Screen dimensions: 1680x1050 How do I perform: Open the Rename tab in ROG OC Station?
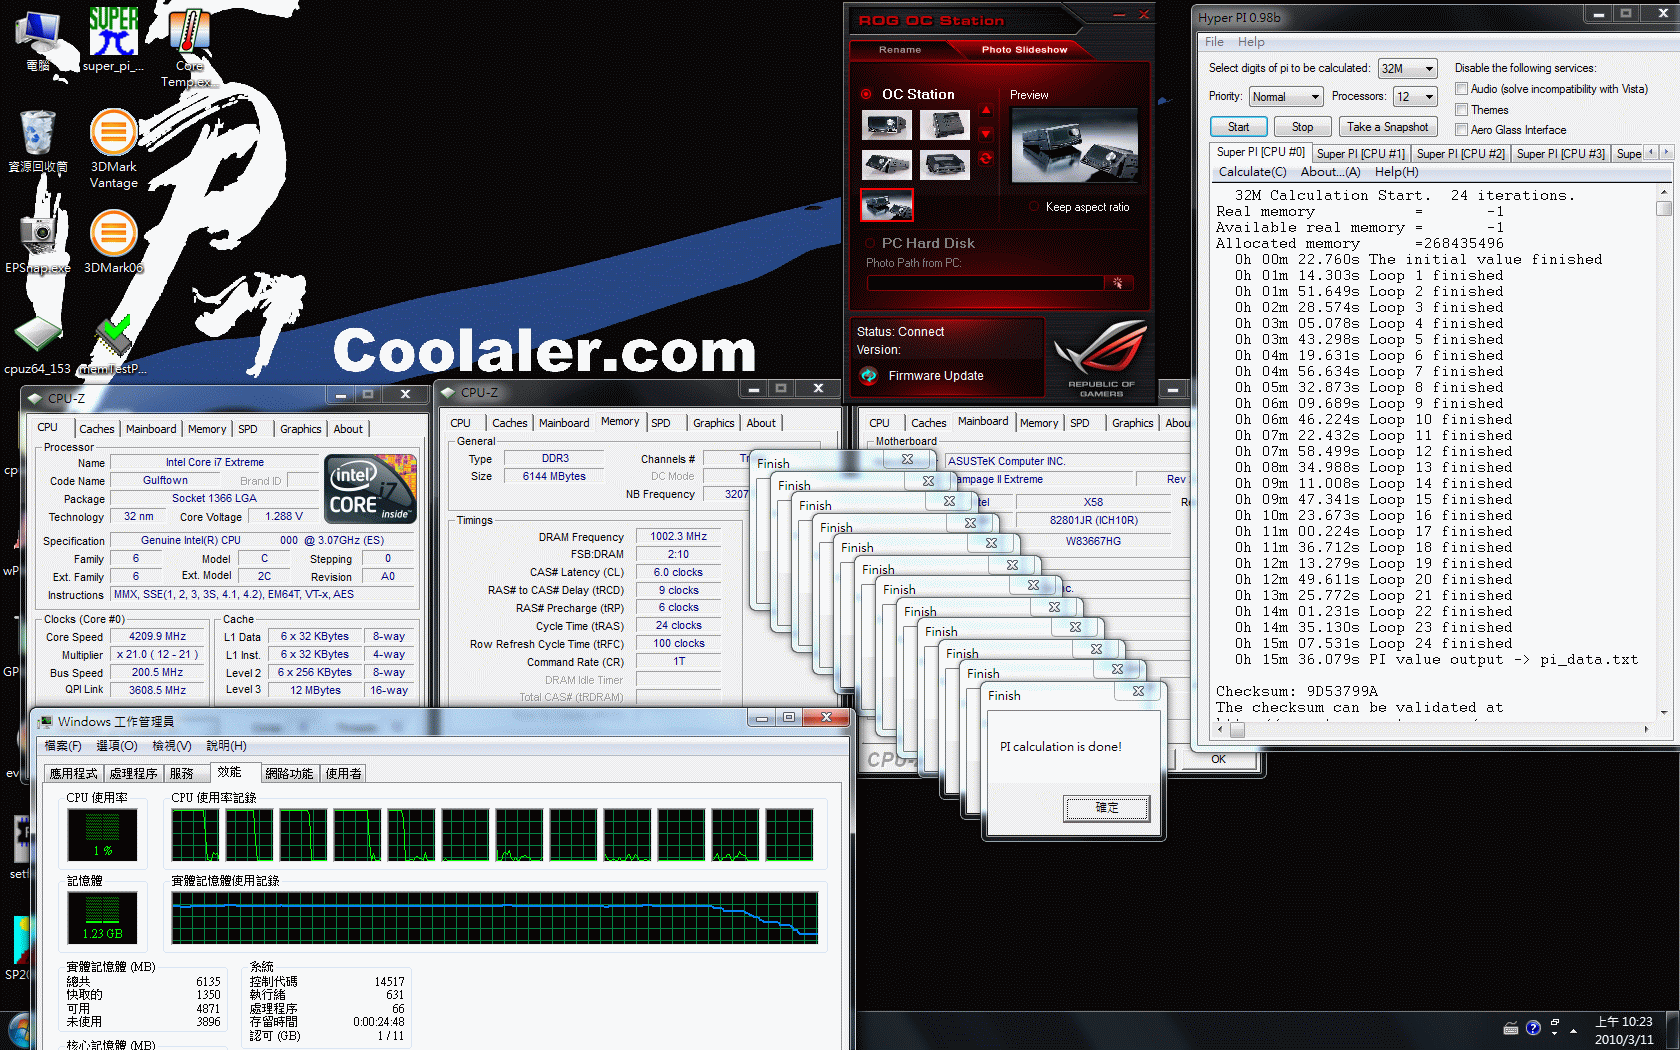pyautogui.click(x=899, y=50)
